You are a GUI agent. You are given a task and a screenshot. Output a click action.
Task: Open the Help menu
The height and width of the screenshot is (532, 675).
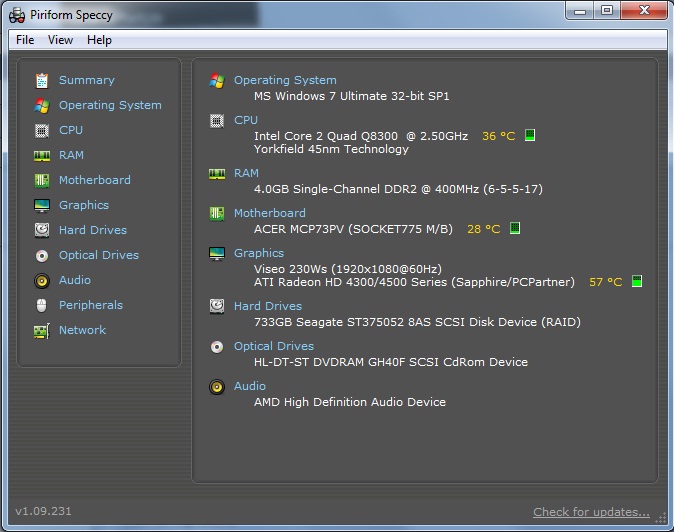coord(99,40)
